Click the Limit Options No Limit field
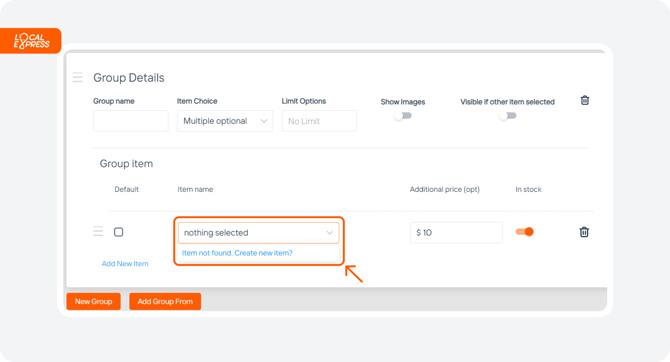 pos(319,121)
